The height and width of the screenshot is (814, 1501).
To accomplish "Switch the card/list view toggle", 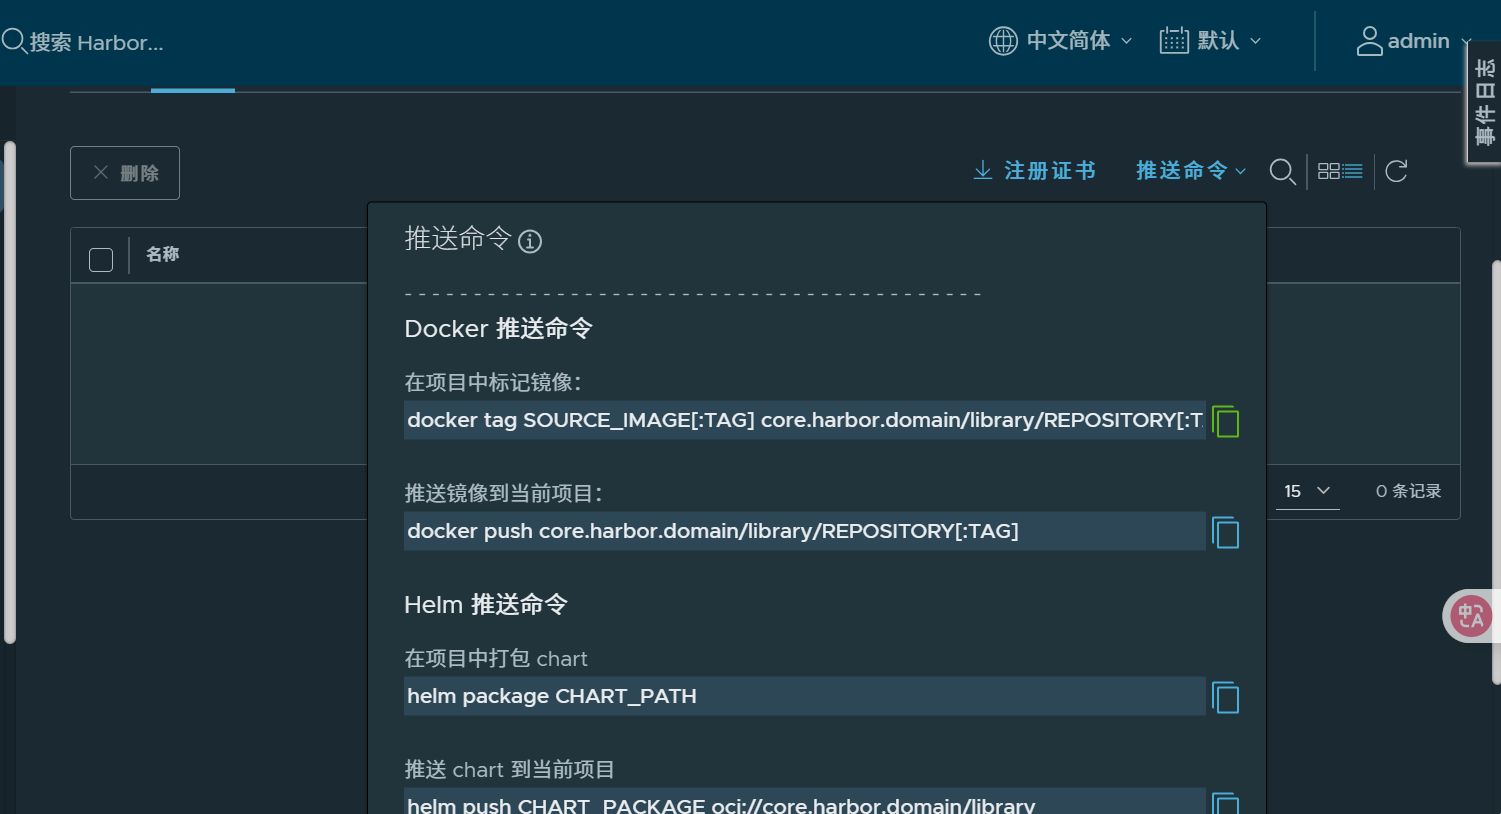I will [1340, 171].
